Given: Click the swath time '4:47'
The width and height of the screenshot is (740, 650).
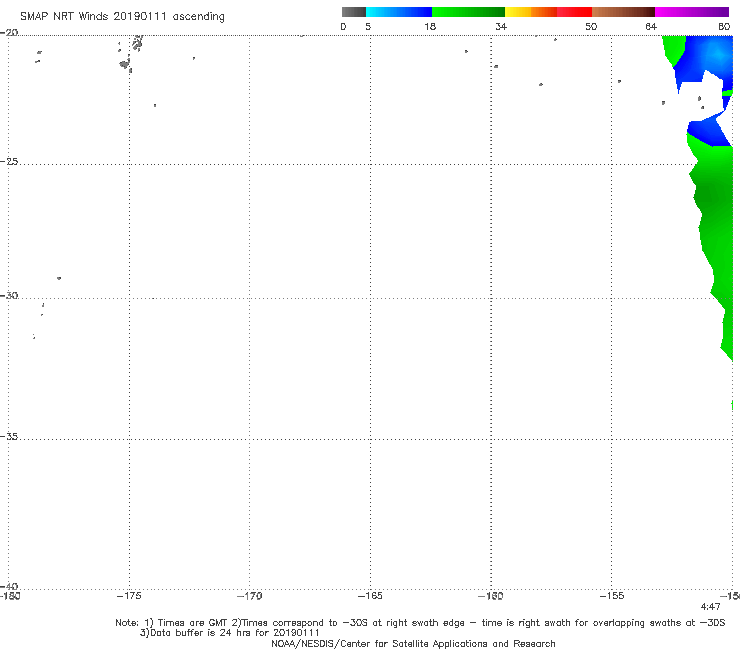Looking at the screenshot, I should pos(710,607).
